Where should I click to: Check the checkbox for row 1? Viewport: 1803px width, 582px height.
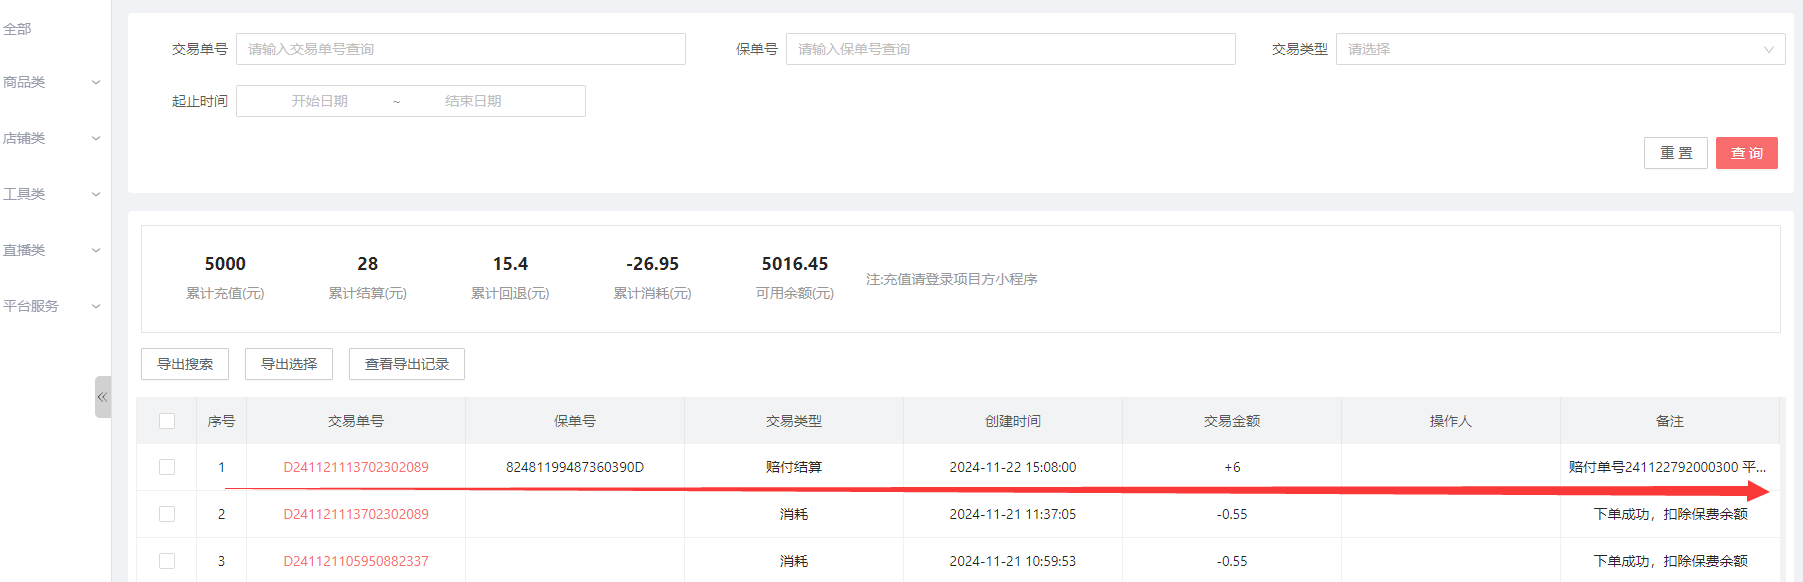167,467
